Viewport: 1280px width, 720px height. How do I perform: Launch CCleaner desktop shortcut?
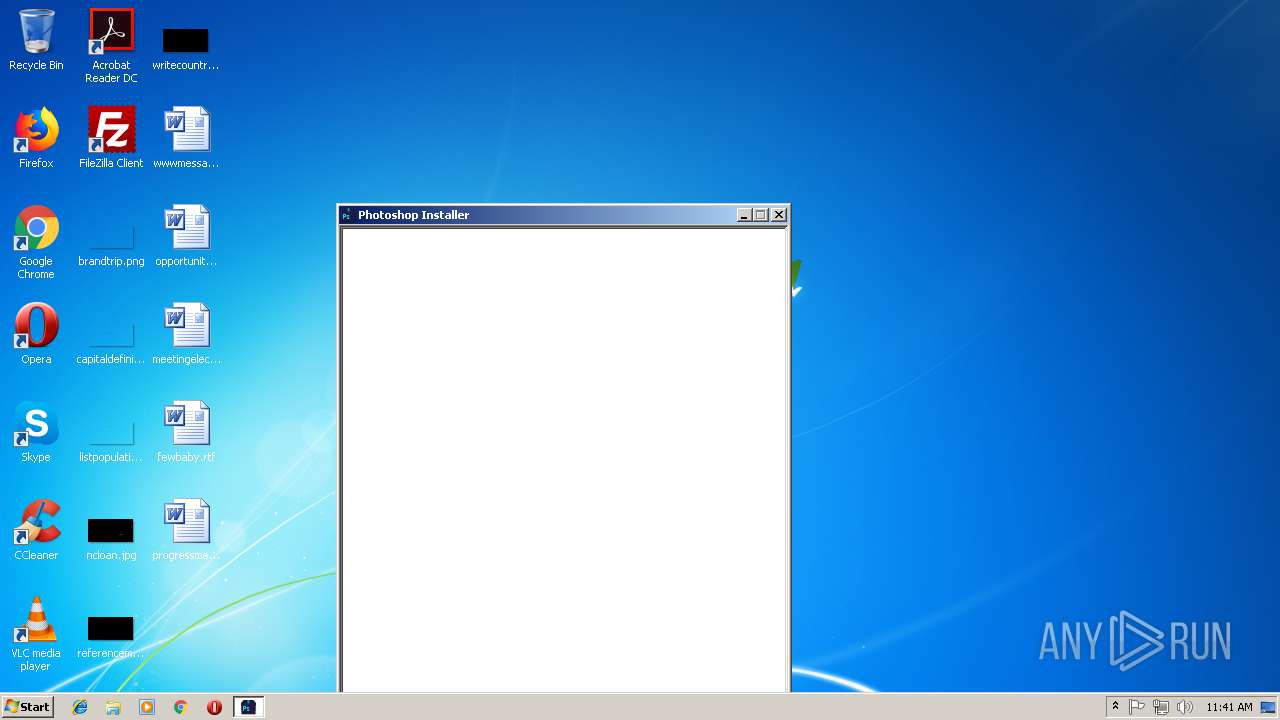[x=36, y=530]
